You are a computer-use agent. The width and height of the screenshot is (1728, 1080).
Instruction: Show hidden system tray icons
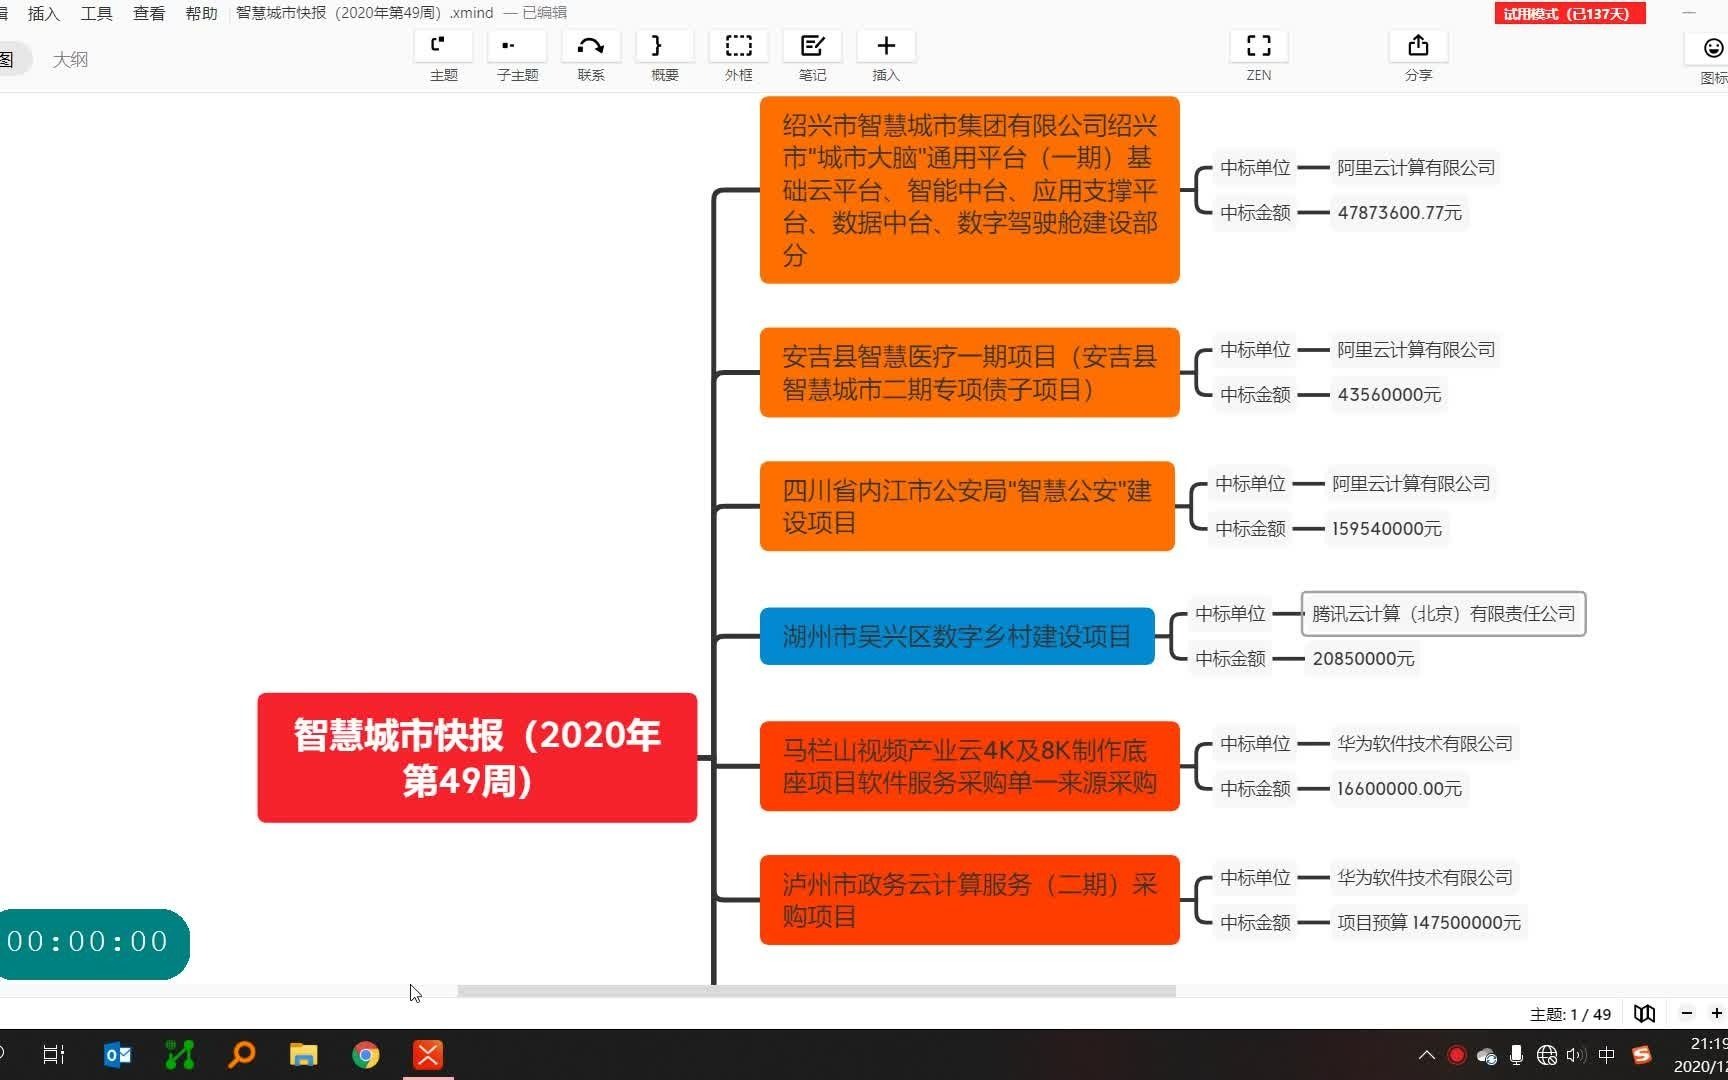pyautogui.click(x=1427, y=1055)
